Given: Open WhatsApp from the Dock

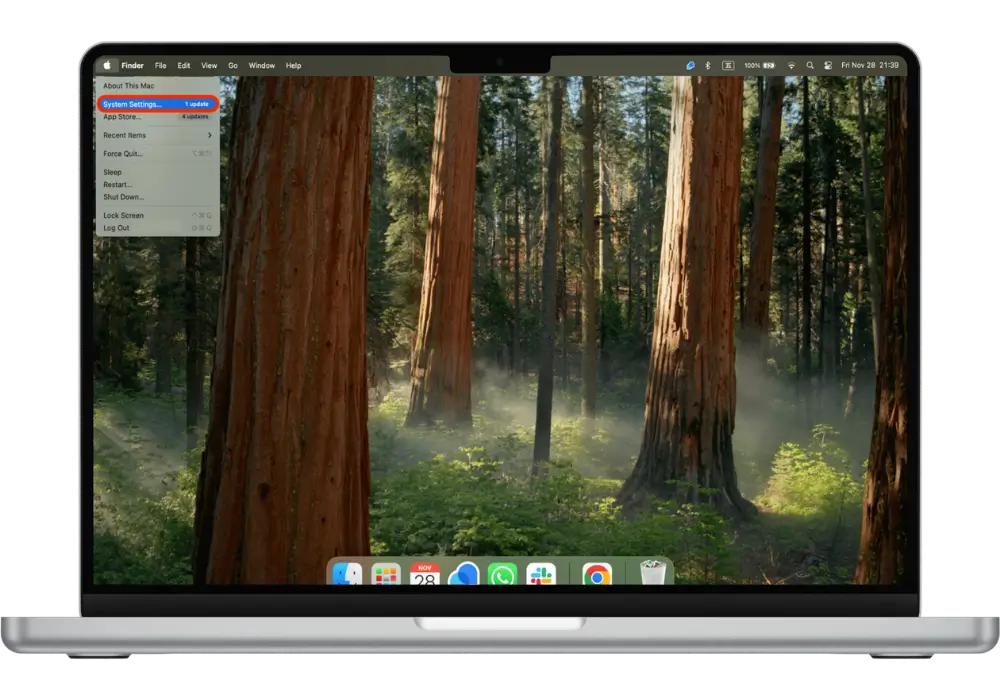Looking at the screenshot, I should click(502, 575).
